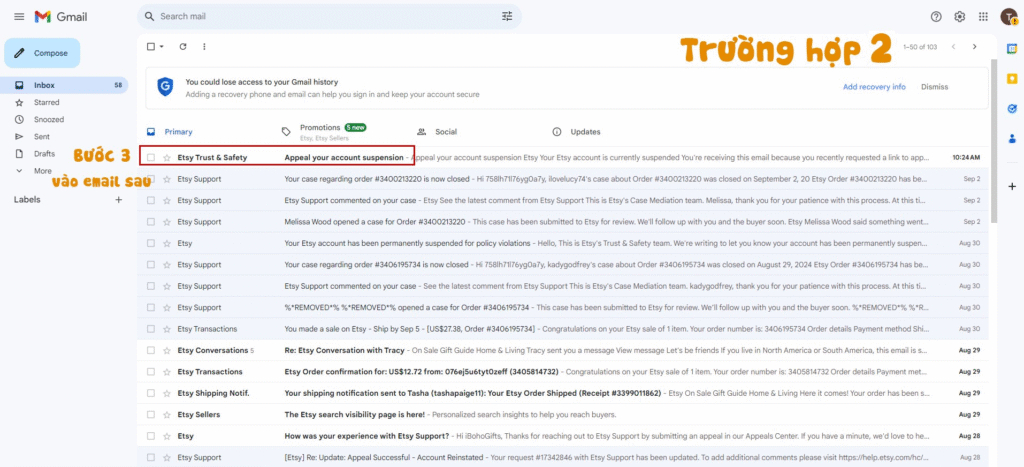Image resolution: width=1024 pixels, height=467 pixels.
Task: Tick the checkbox for Etsy Trust & Safety email
Action: tap(151, 158)
